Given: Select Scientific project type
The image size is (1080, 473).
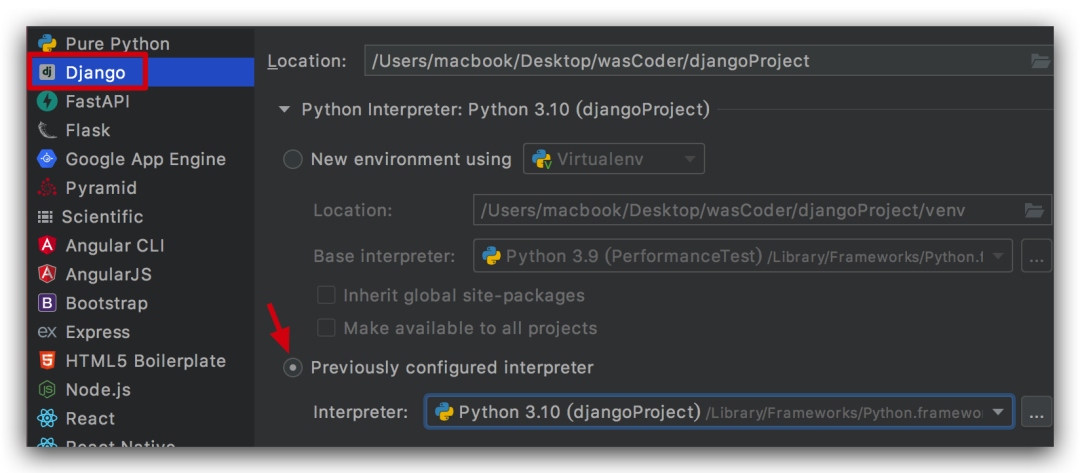Looking at the screenshot, I should [103, 217].
